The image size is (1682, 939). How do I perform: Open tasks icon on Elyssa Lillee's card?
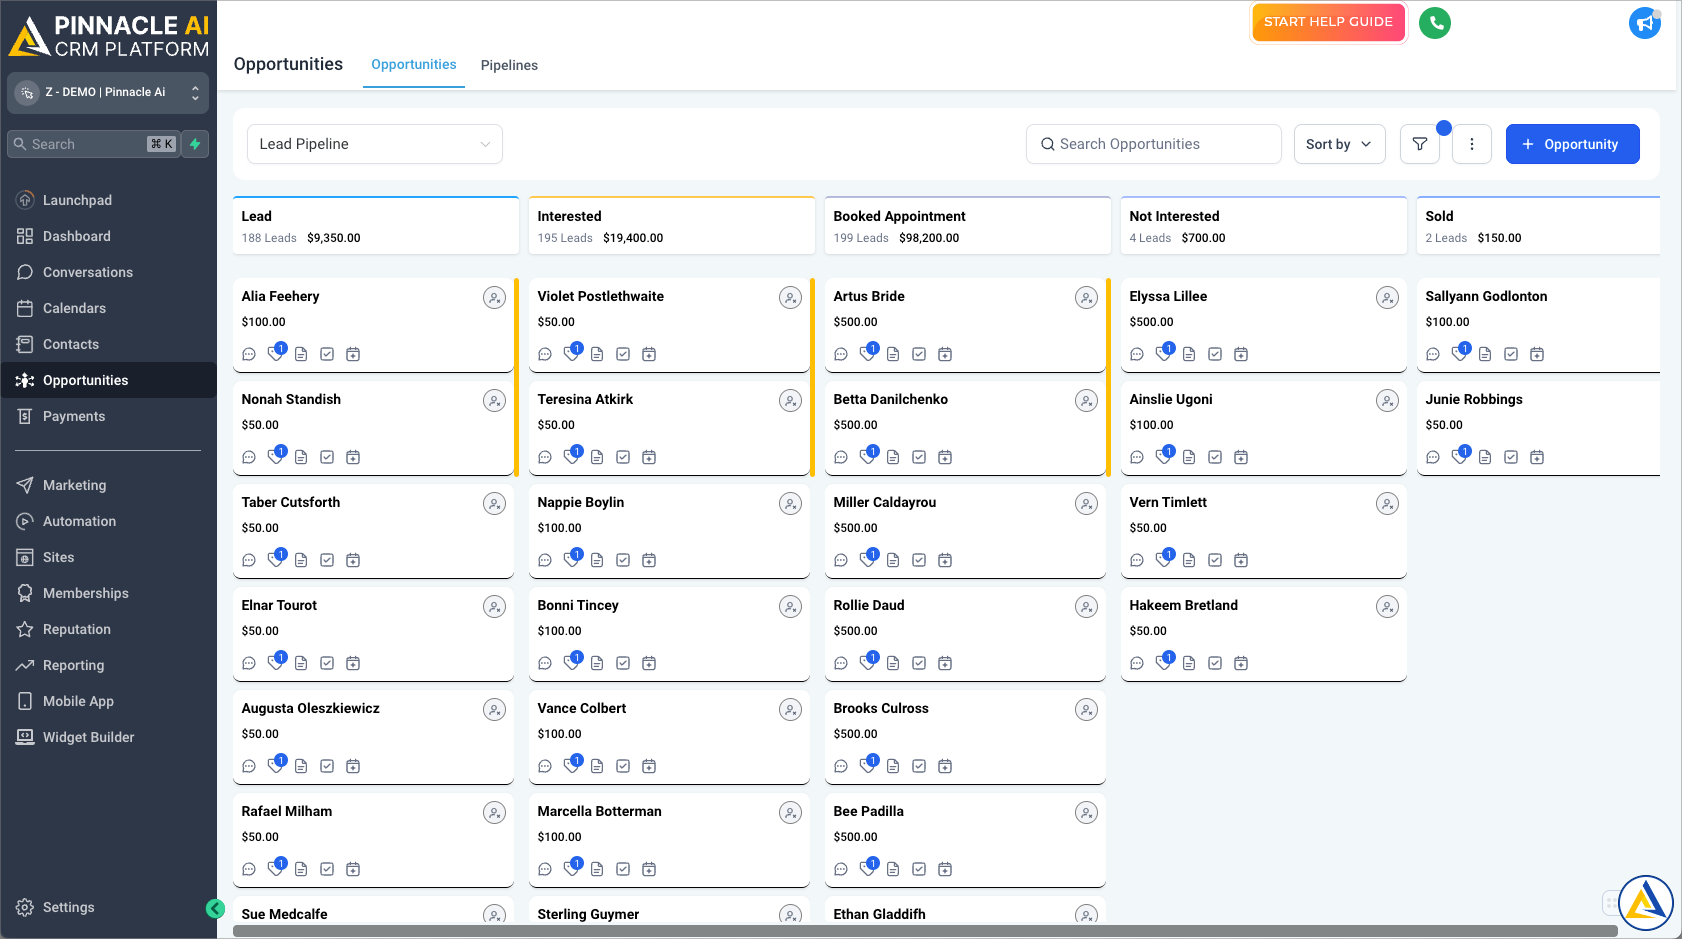tap(1215, 353)
